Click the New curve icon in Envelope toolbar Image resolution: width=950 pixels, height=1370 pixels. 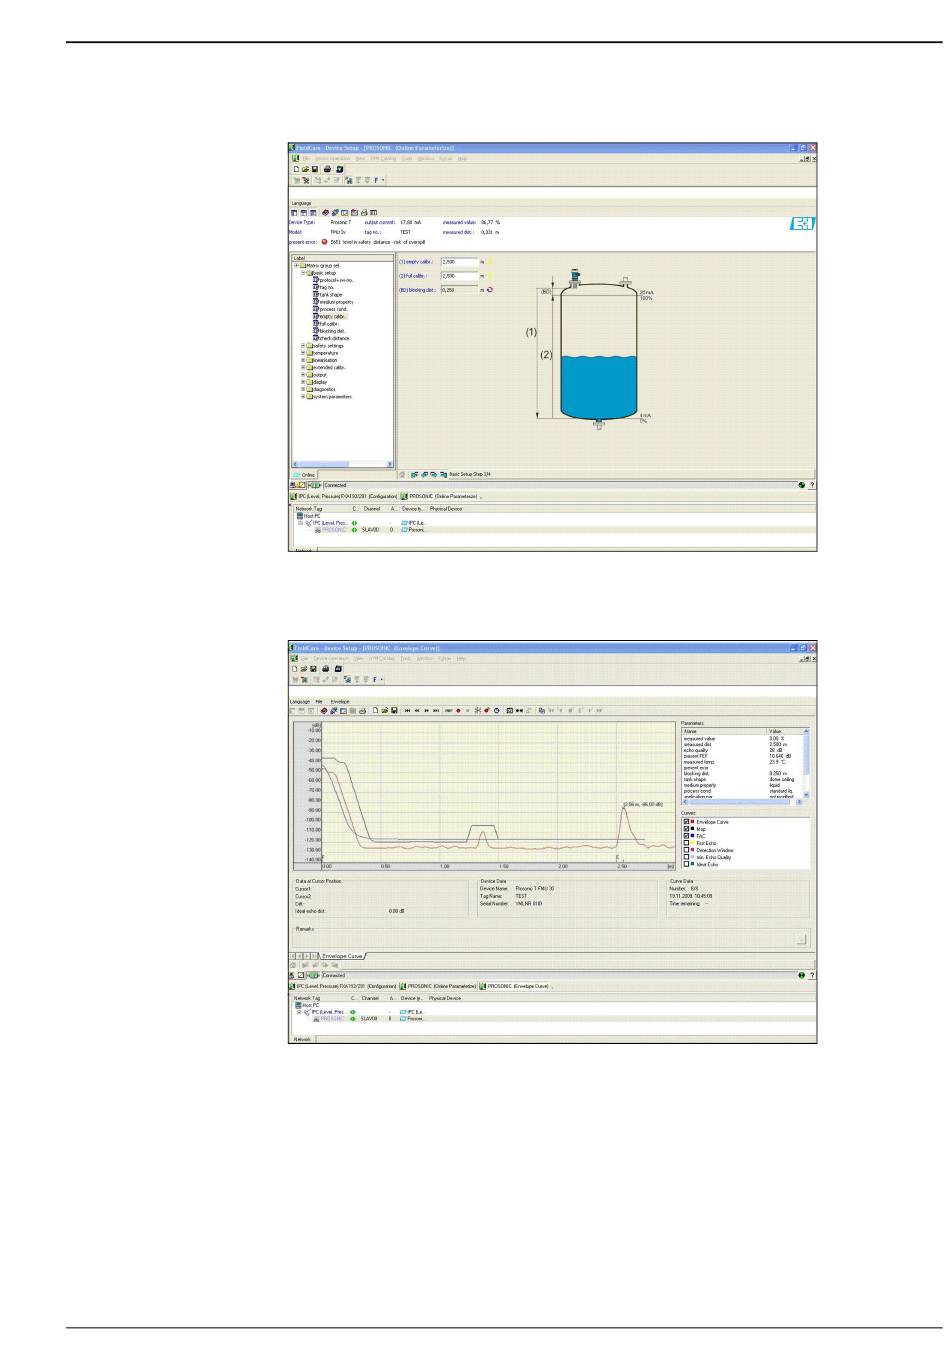click(x=375, y=711)
